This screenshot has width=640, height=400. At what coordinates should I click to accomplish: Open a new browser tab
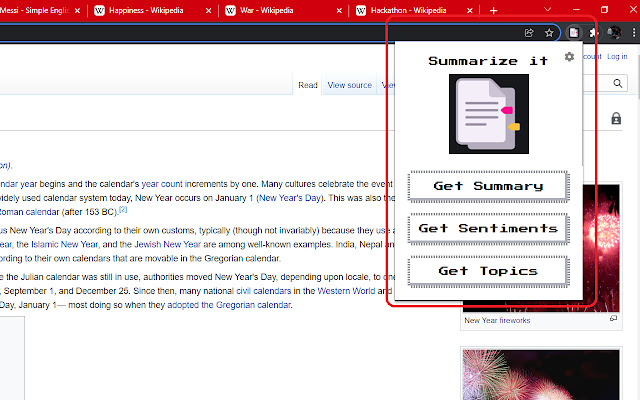[x=493, y=11]
